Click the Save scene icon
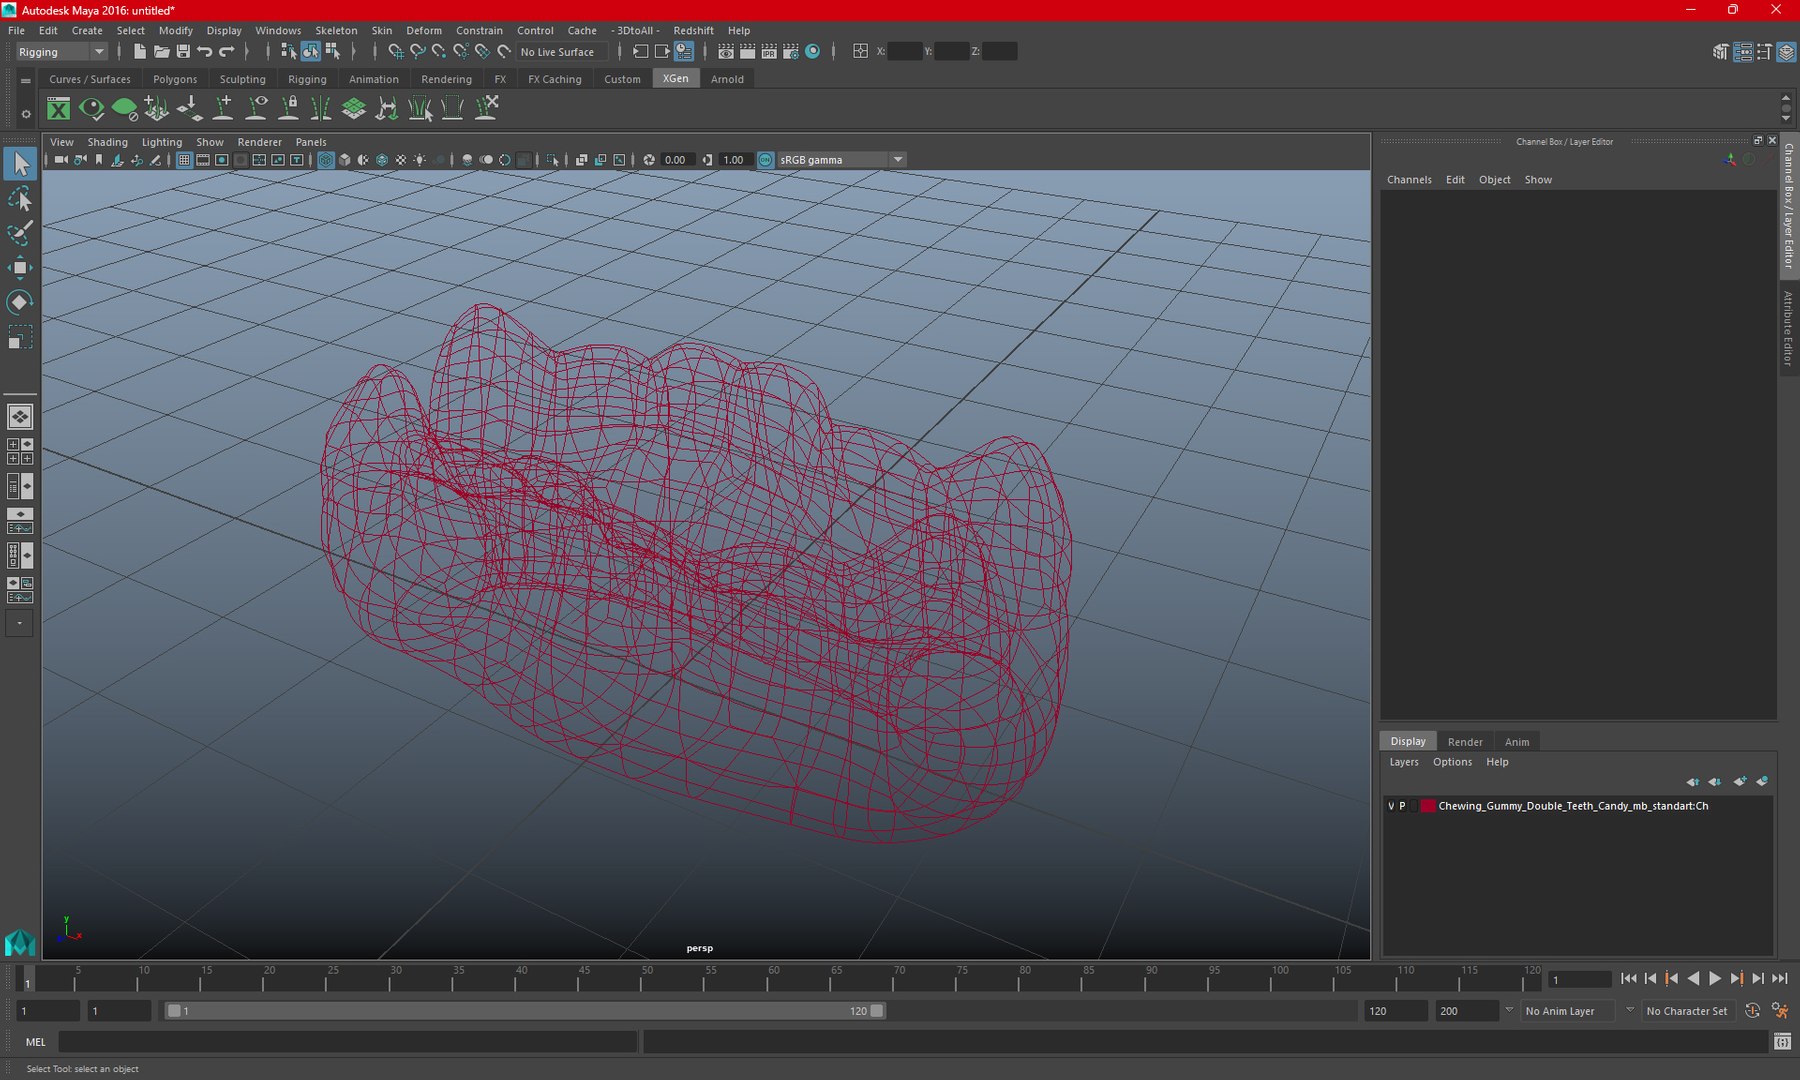Viewport: 1800px width, 1080px height. pyautogui.click(x=183, y=51)
